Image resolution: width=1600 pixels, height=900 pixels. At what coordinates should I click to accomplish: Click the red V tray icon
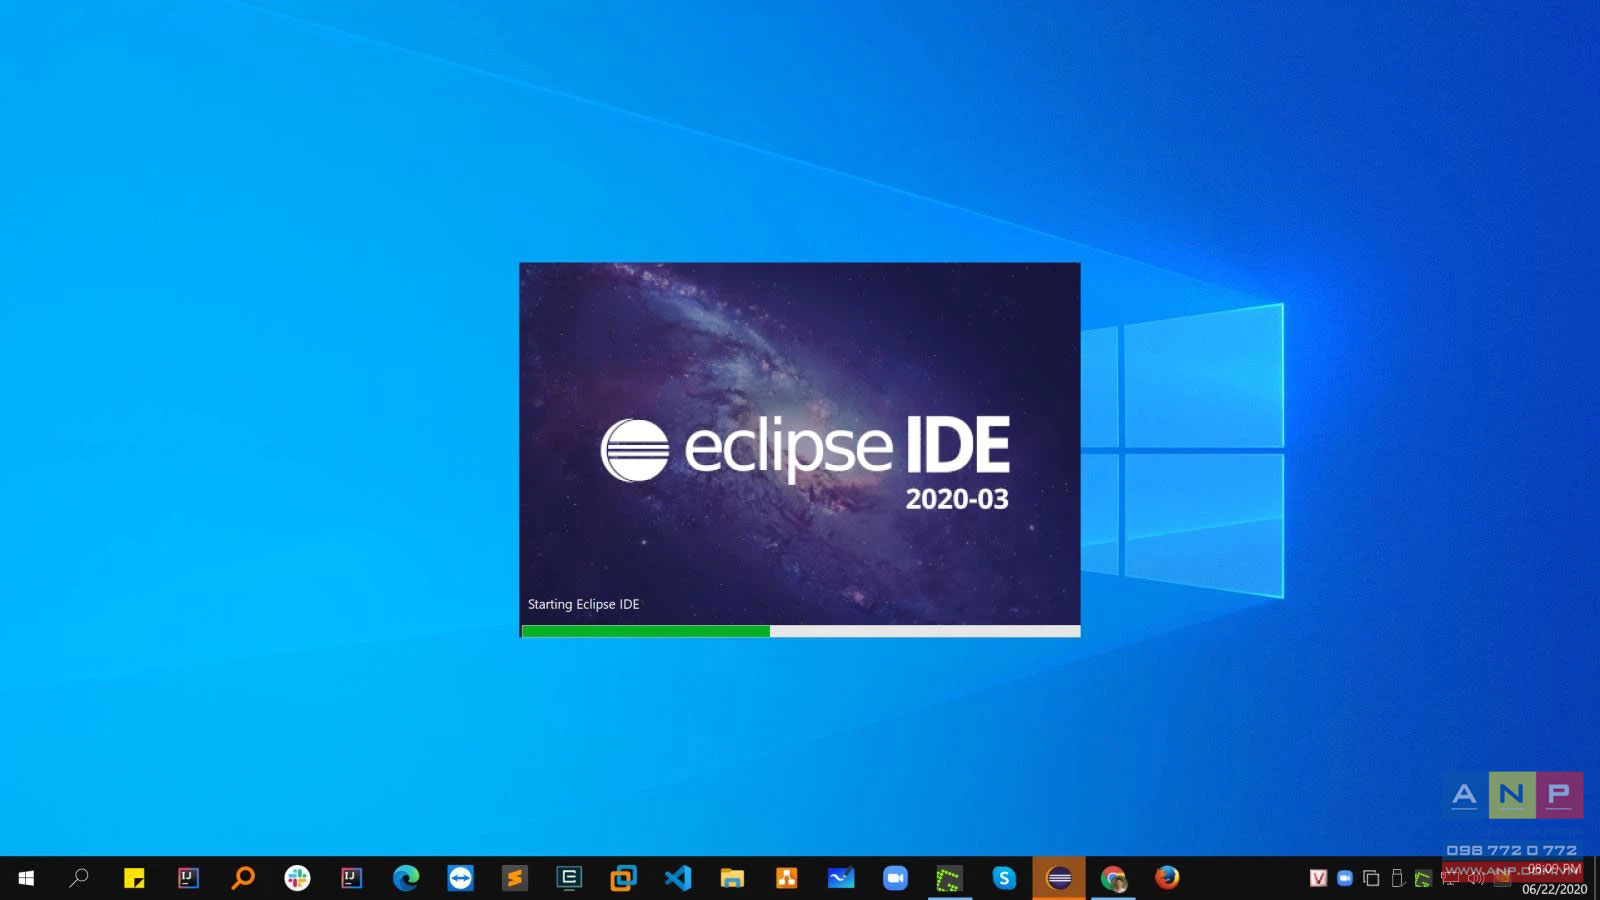pos(1318,878)
